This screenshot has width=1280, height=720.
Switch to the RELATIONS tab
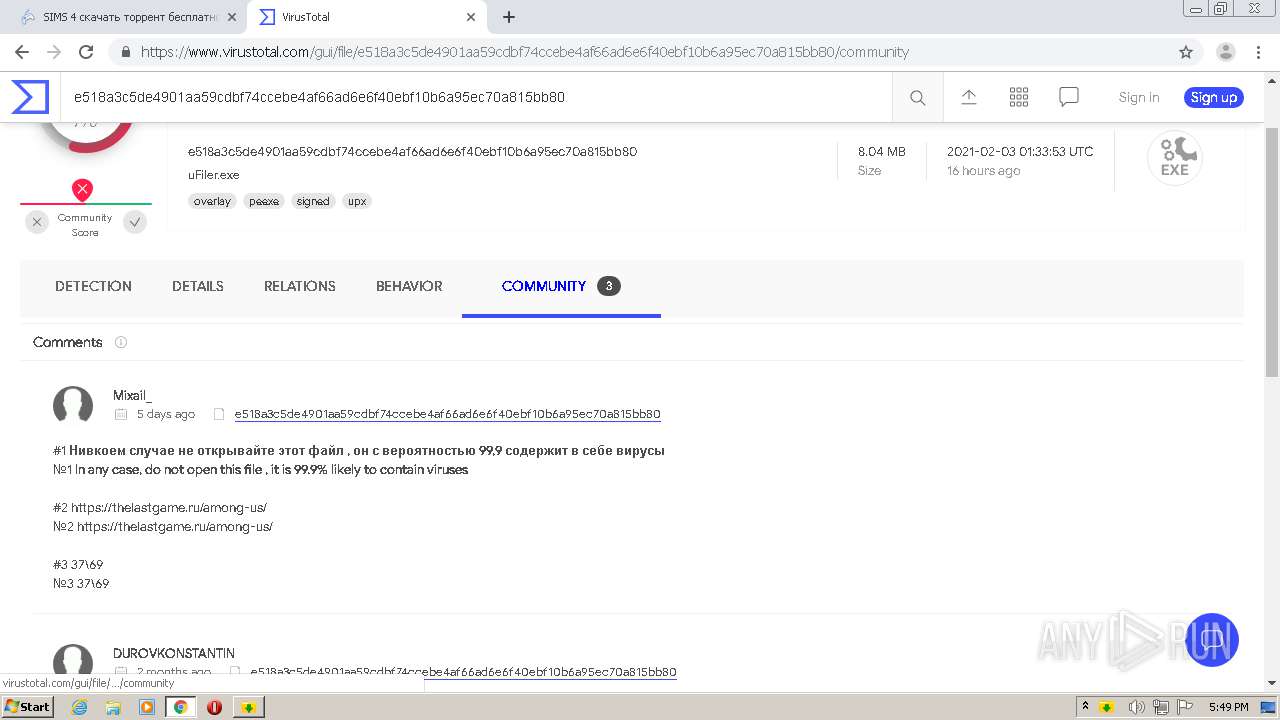click(300, 286)
